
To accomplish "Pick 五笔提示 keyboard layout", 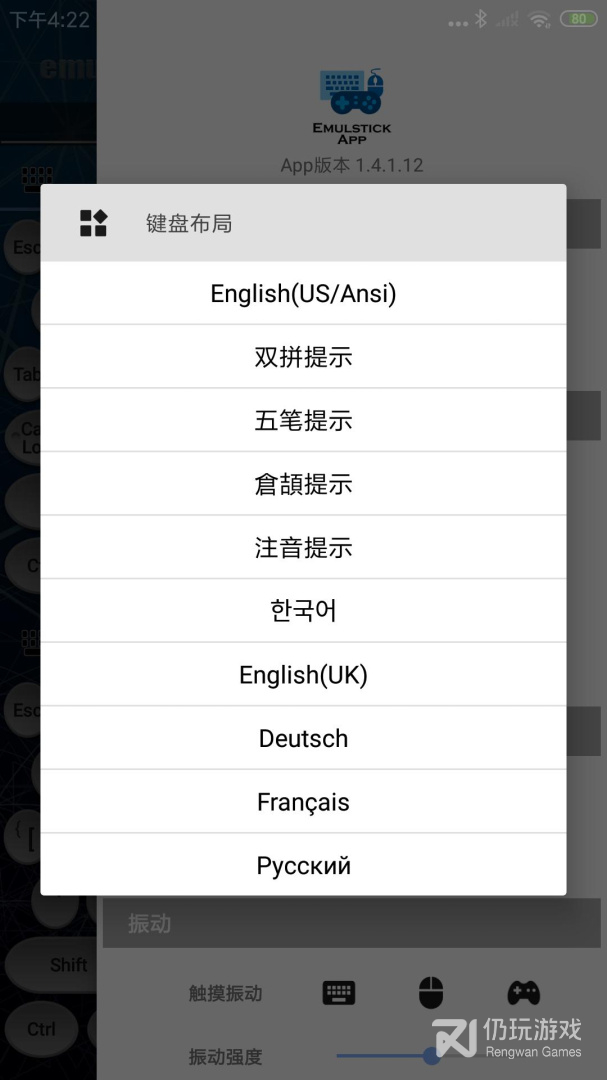I will point(303,421).
